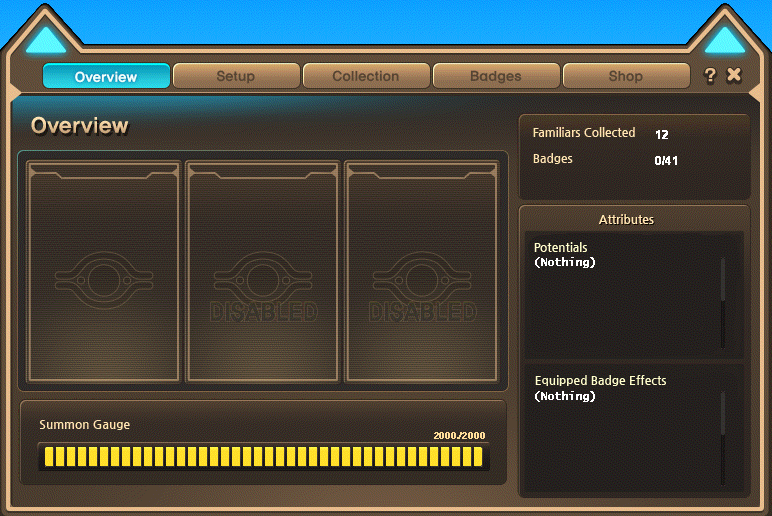Click the 2000/2000 gauge value
Viewport: 772px width, 516px height.
459,435
